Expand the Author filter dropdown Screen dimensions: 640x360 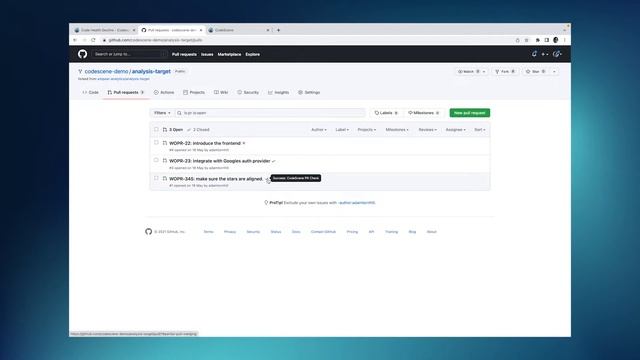(x=319, y=130)
